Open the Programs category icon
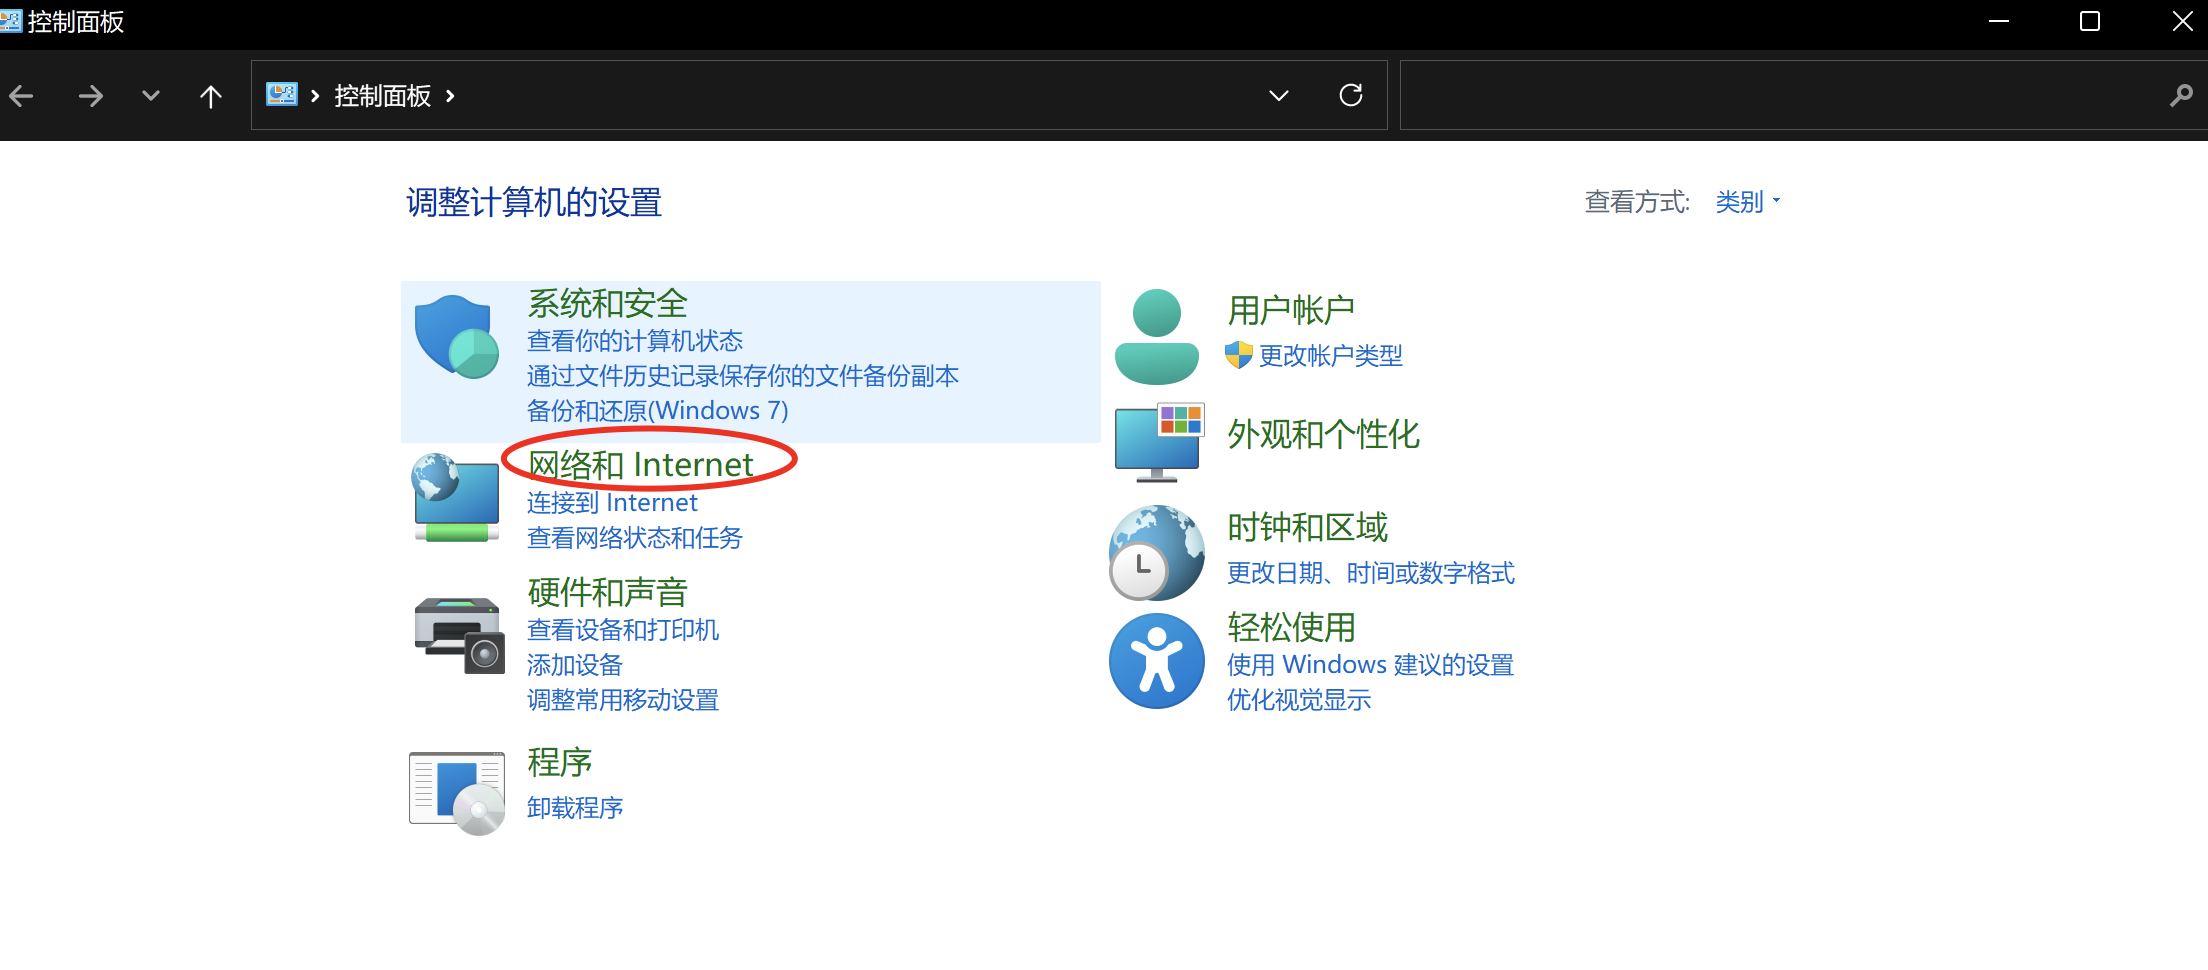This screenshot has width=2208, height=970. pyautogui.click(x=457, y=792)
